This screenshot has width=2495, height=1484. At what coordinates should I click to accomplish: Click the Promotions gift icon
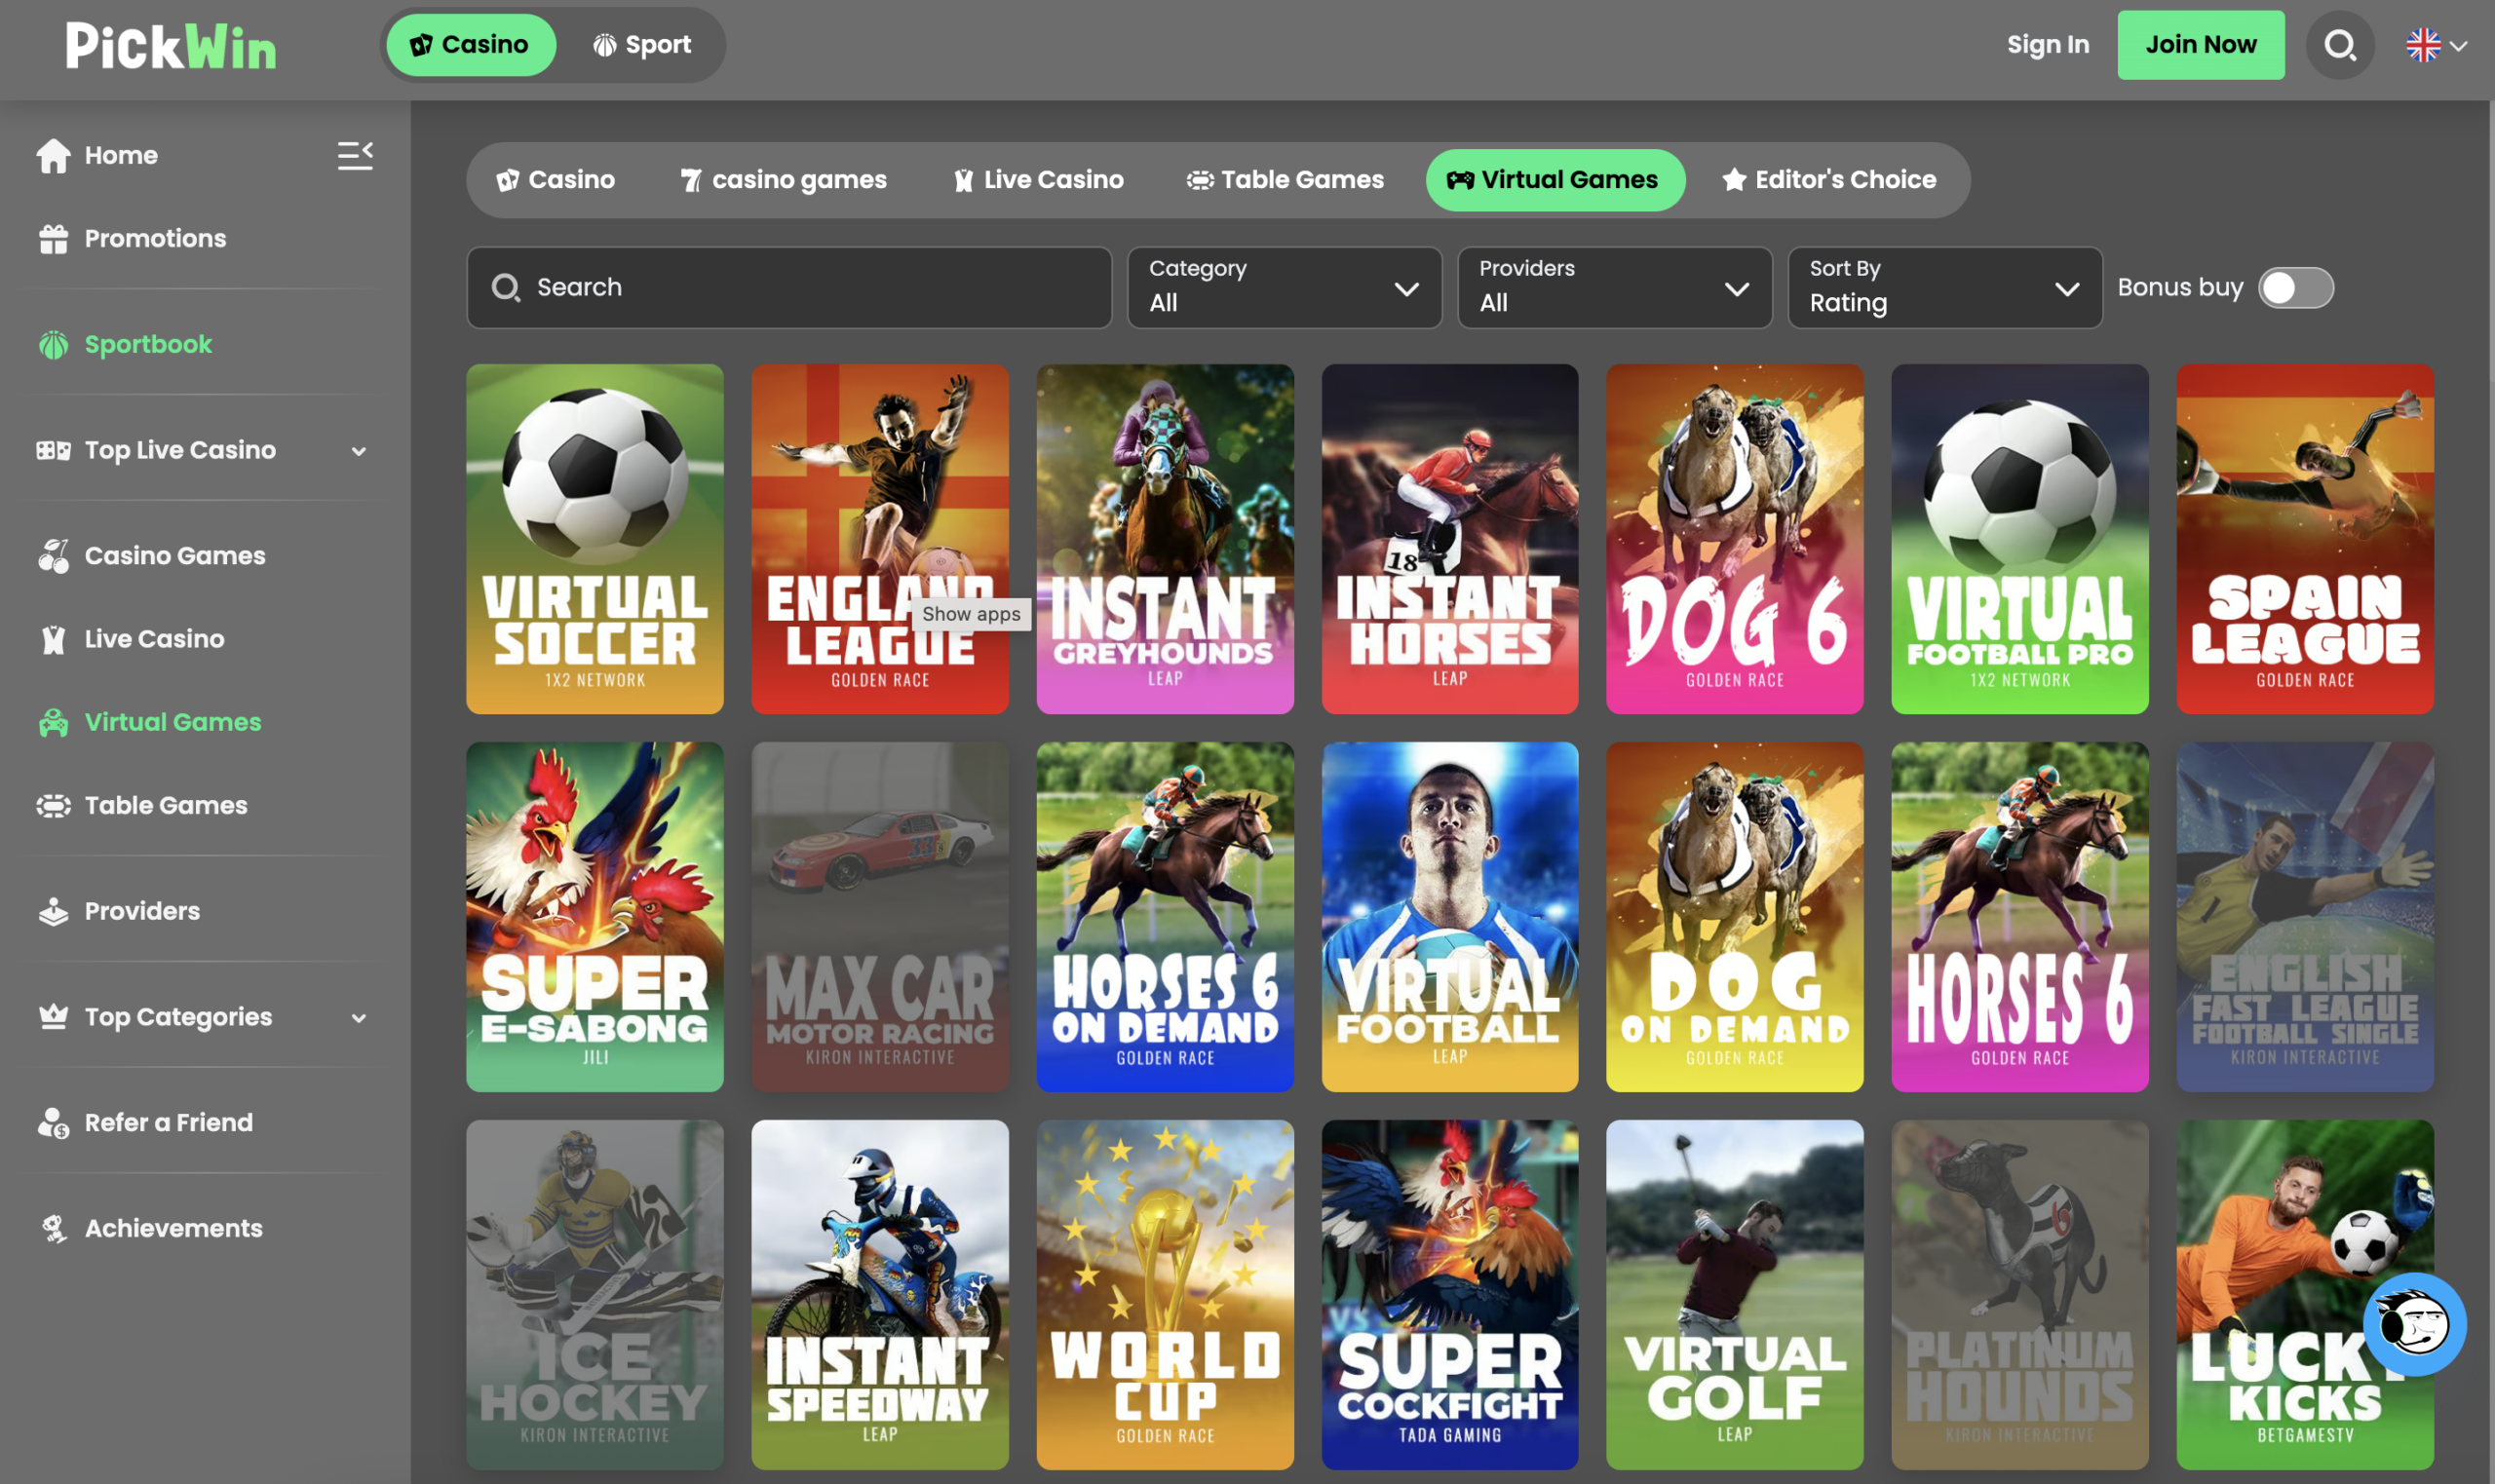click(x=53, y=239)
